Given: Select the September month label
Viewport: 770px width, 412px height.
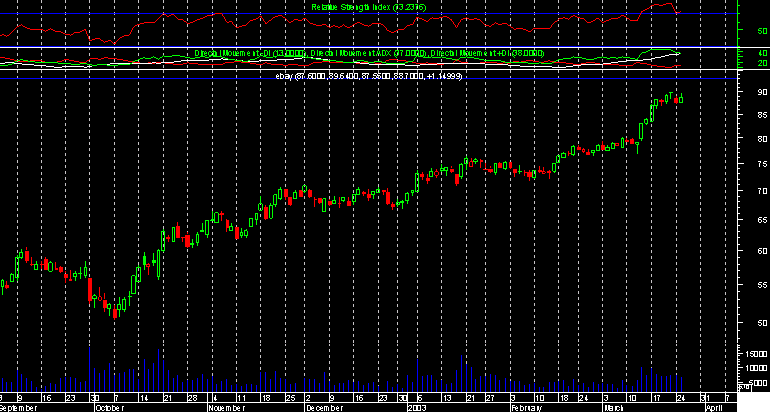Looking at the screenshot, I should pyautogui.click(x=19, y=408).
